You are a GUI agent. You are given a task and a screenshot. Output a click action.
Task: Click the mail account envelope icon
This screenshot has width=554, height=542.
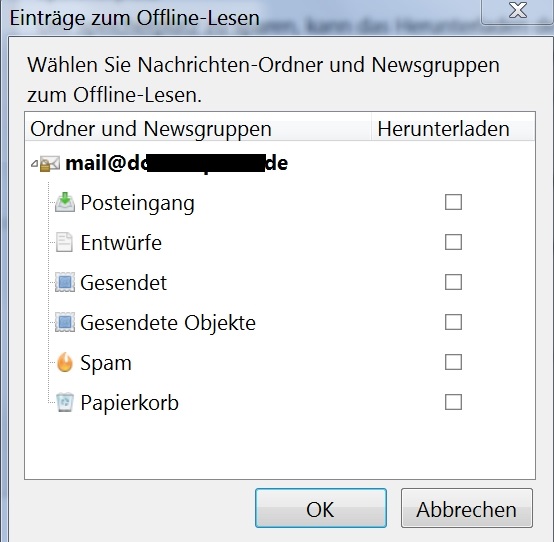click(x=49, y=164)
